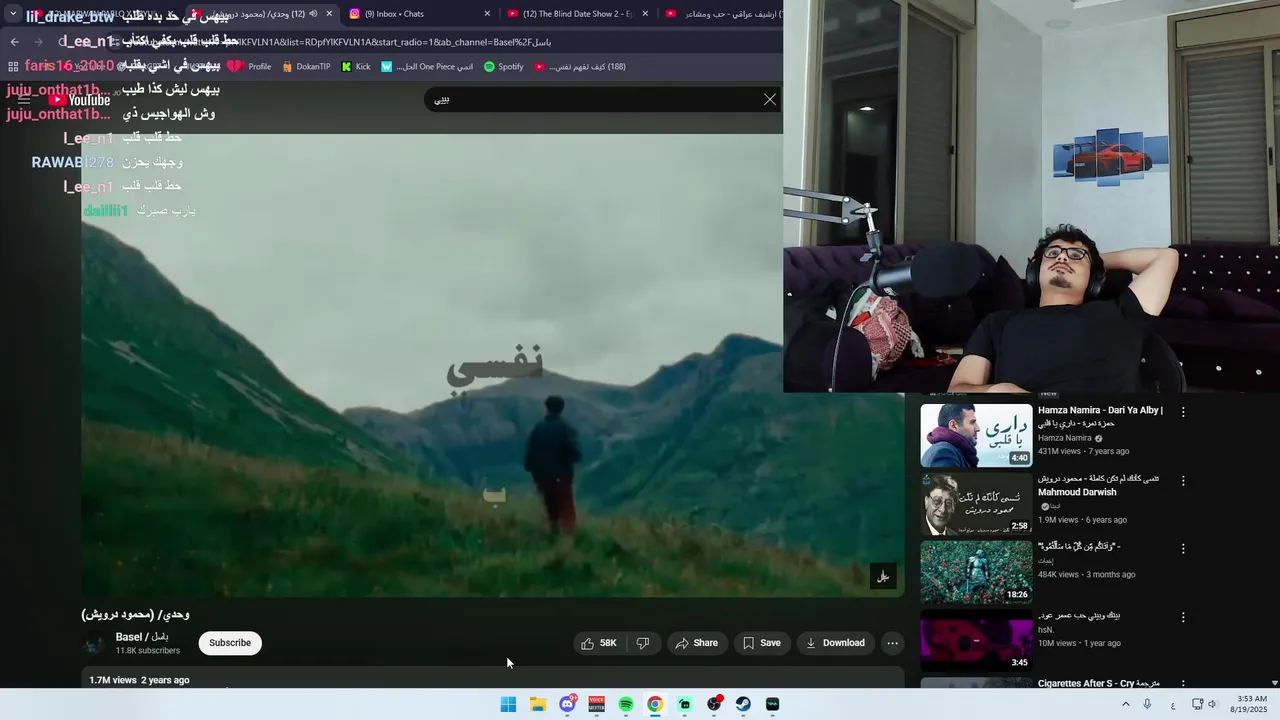Open OBS Studio from the taskbar
The height and width of the screenshot is (720, 1280).
click(714, 704)
